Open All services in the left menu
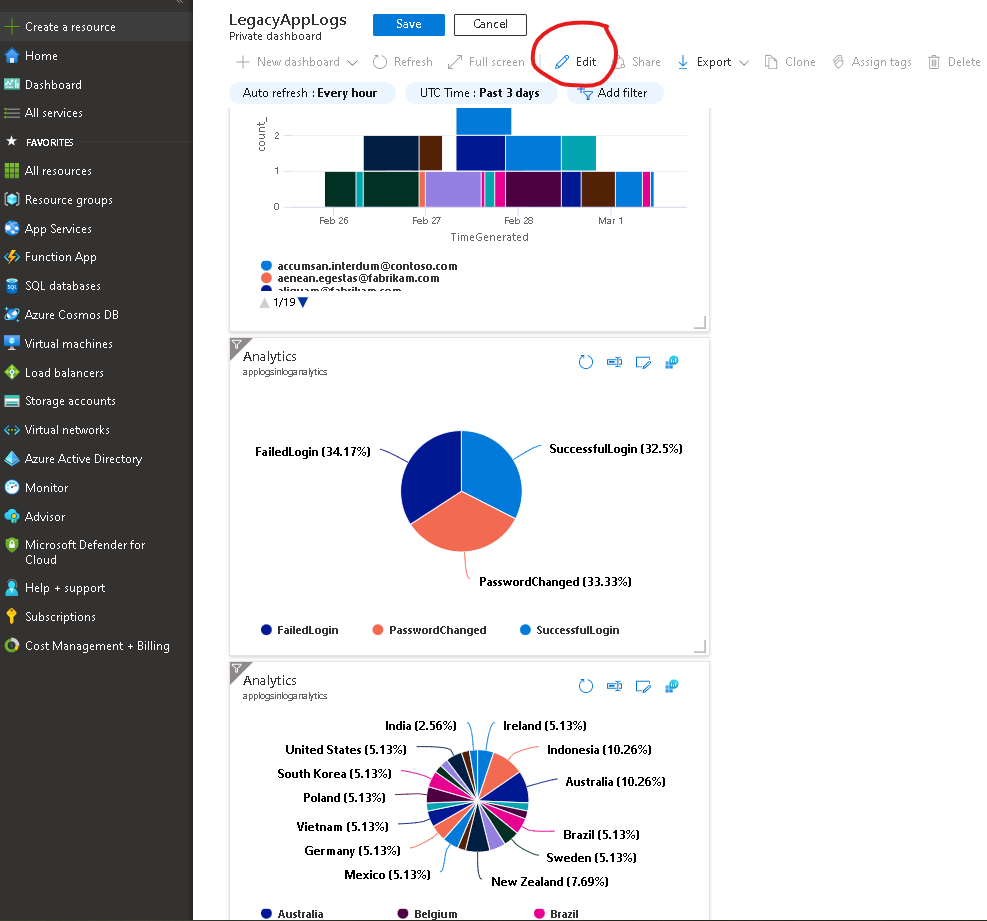The image size is (987, 921). [x=53, y=113]
